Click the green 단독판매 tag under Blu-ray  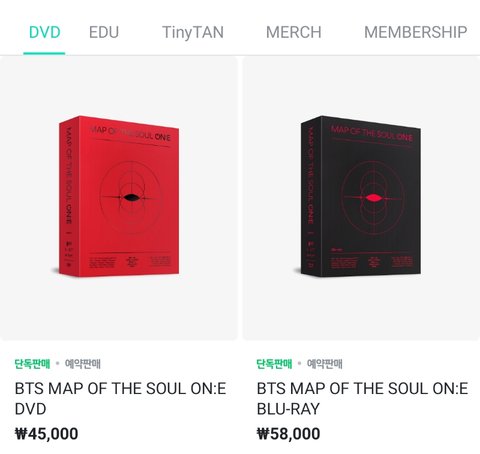click(x=274, y=363)
